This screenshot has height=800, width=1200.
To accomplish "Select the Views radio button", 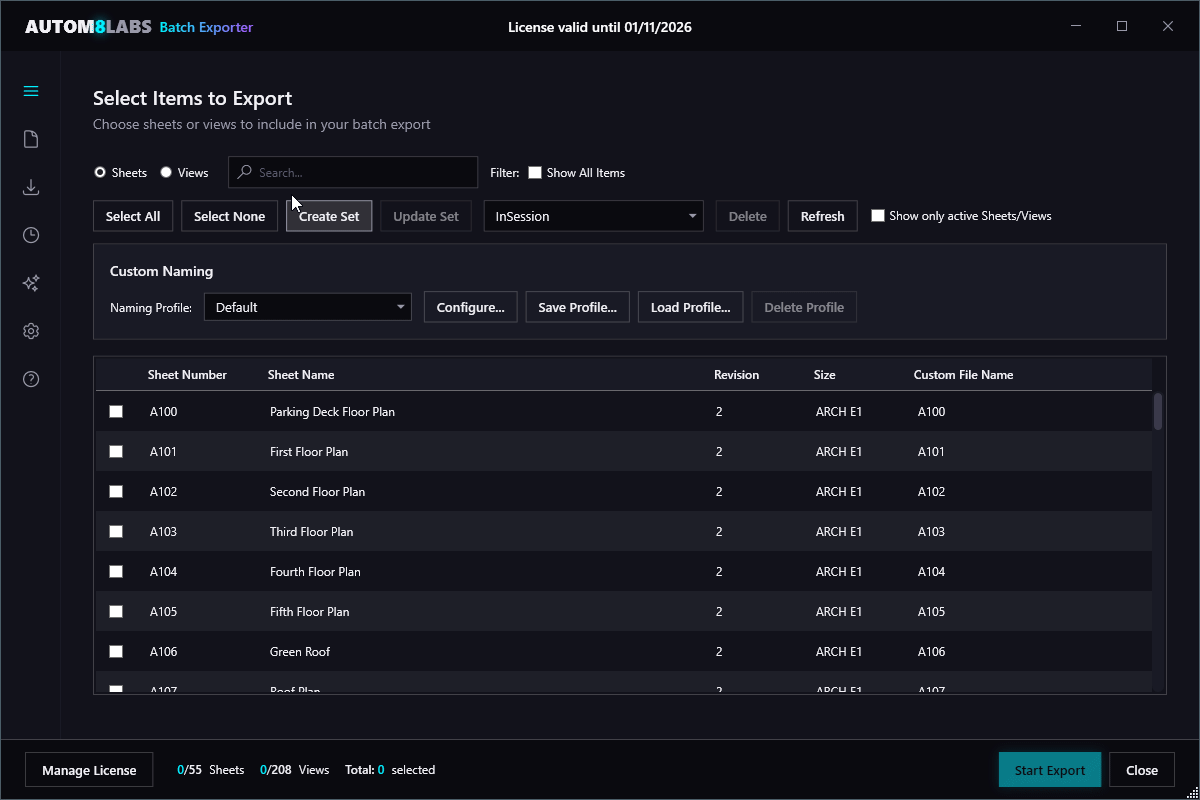I will pos(164,172).
